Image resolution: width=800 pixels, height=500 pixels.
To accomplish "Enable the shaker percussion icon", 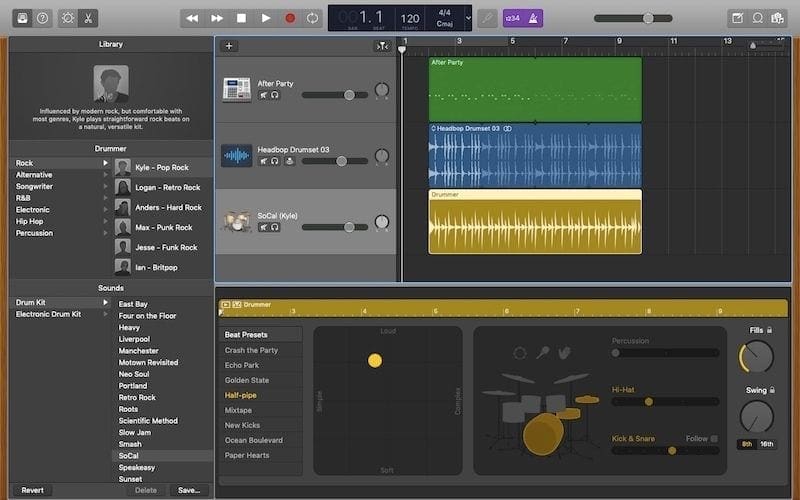I will [x=542, y=353].
